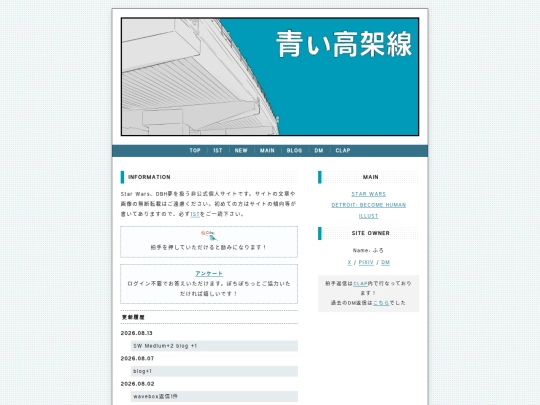Click the 拍手を押していただけると clap message
This screenshot has width=540, height=405.
point(209,247)
